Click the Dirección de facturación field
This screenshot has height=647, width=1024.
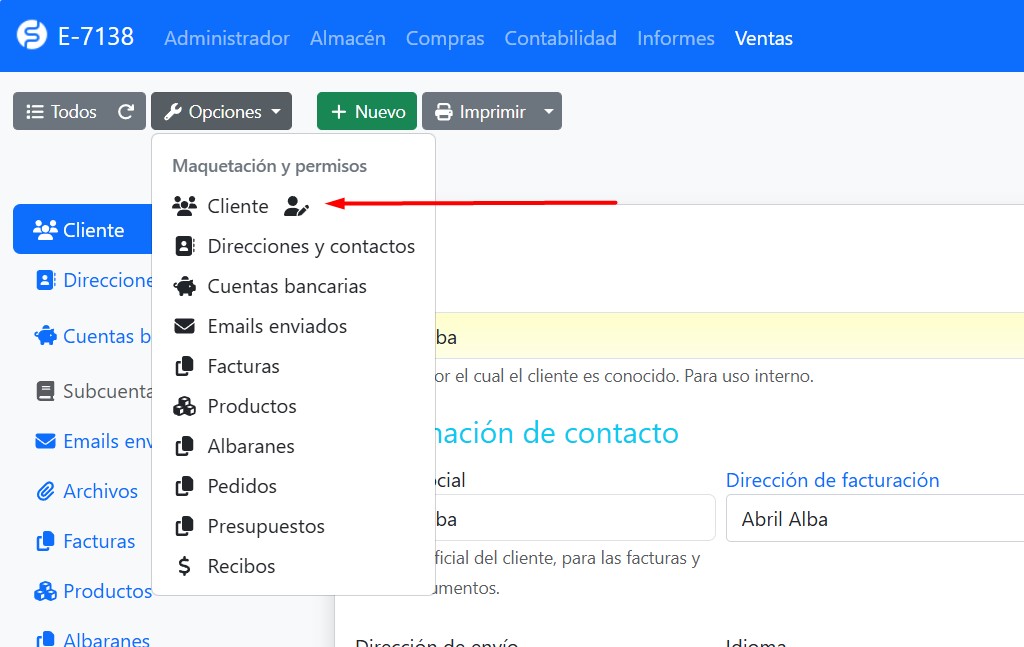875,519
